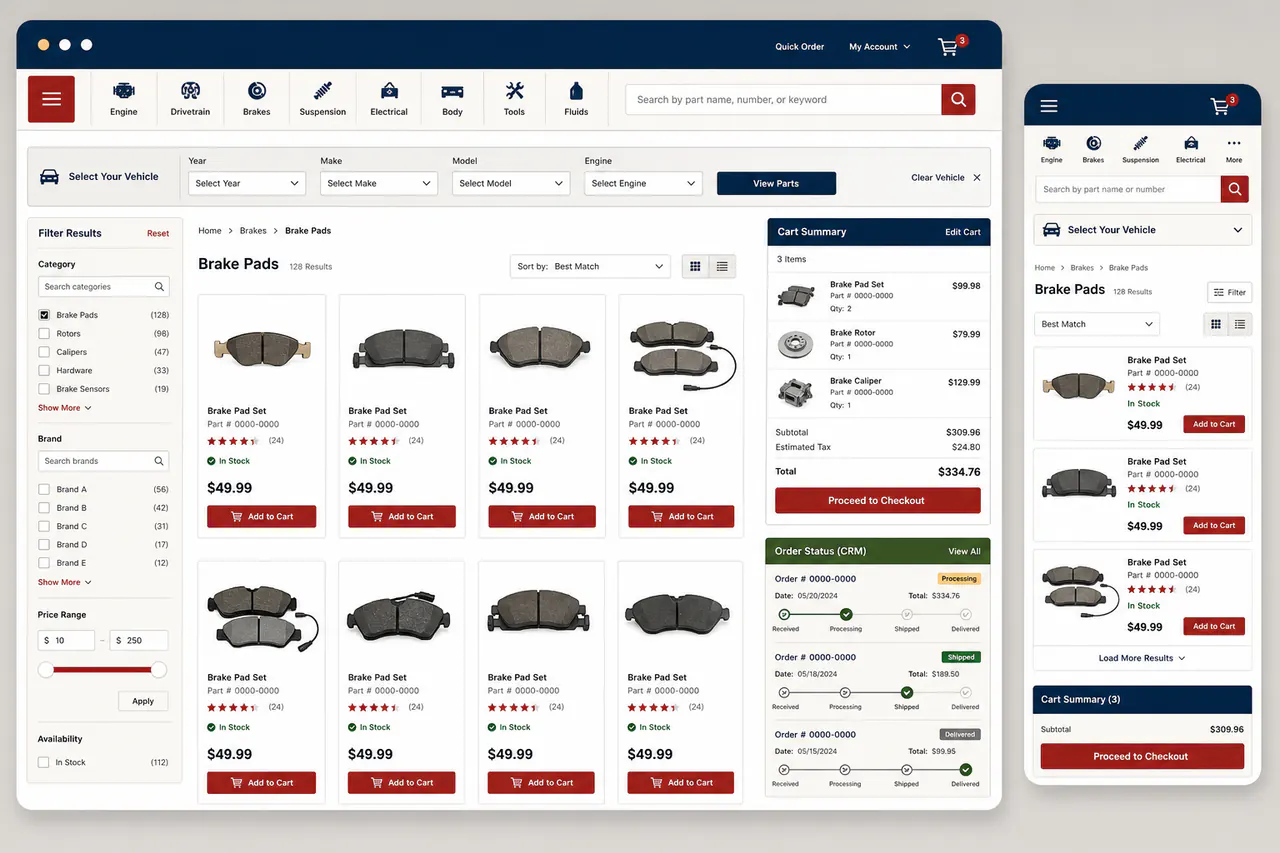The height and width of the screenshot is (853, 1280).
Task: Select the Body category icon
Action: [x=452, y=91]
